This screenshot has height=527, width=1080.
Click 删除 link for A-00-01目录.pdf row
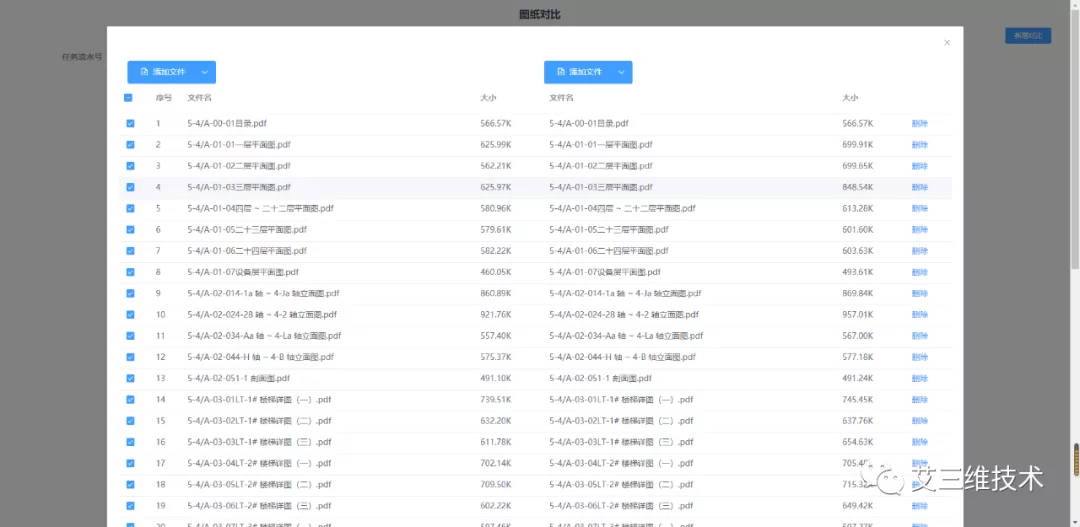click(920, 124)
